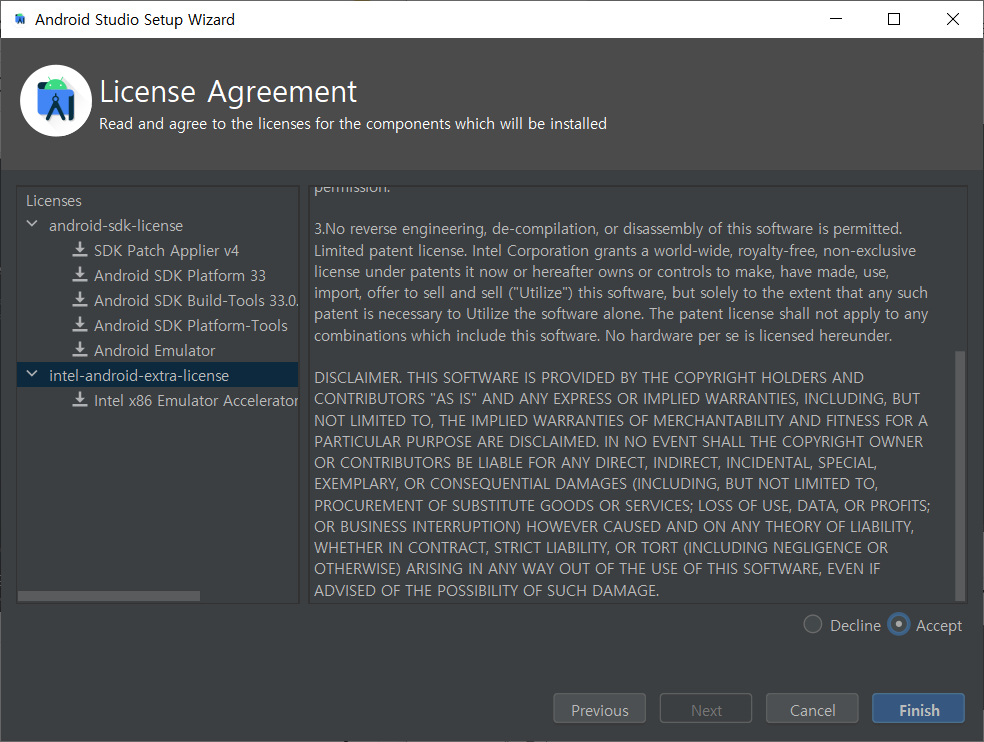Click the Android Studio logo in header
984x742 pixels.
tap(56, 100)
